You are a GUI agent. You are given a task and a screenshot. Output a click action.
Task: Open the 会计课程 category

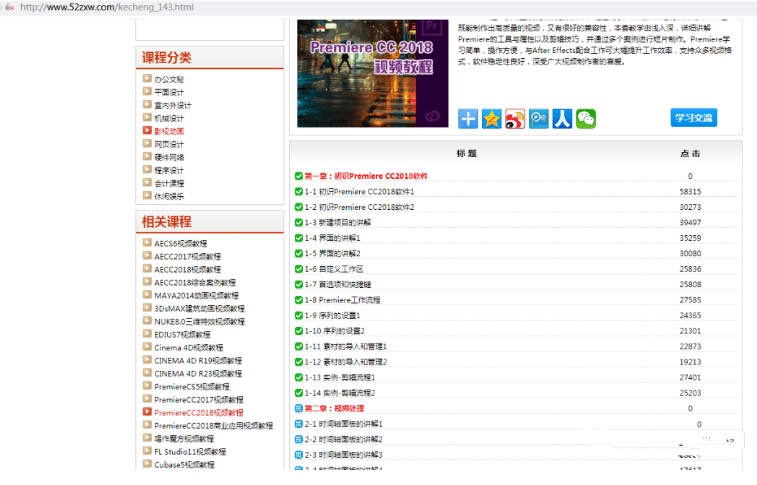169,183
